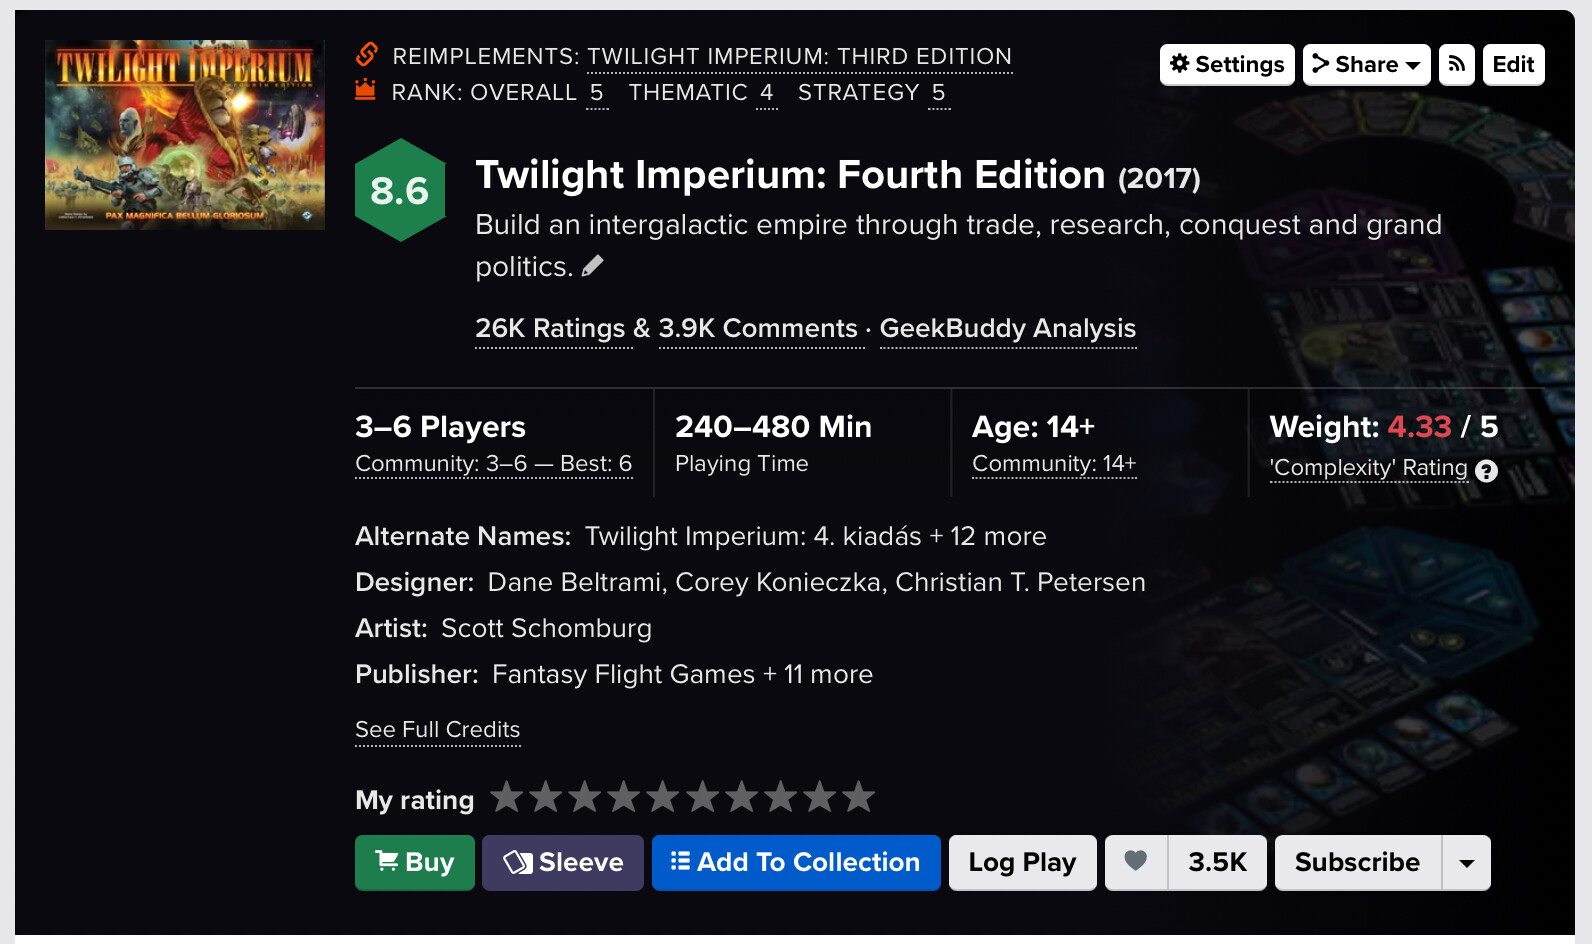This screenshot has height=944, width=1592.
Task: Open the Settings gear button
Action: (1227, 65)
